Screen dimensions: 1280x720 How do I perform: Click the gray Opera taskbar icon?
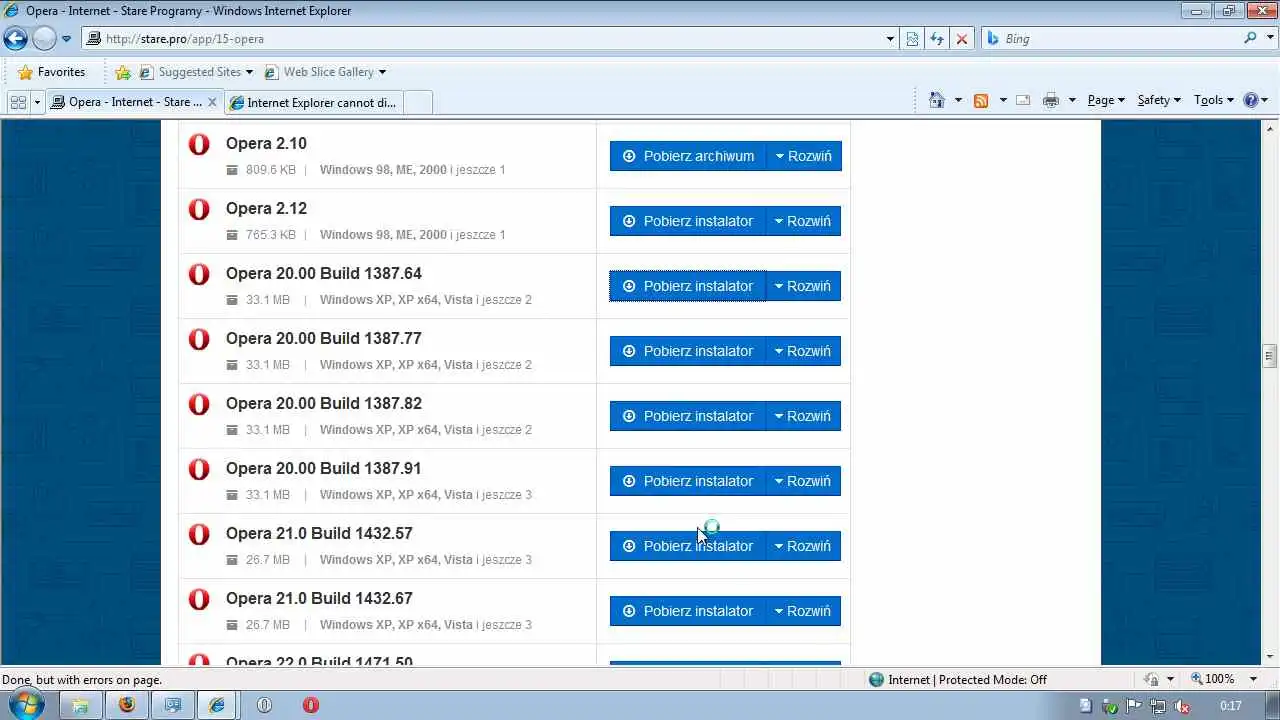point(264,705)
